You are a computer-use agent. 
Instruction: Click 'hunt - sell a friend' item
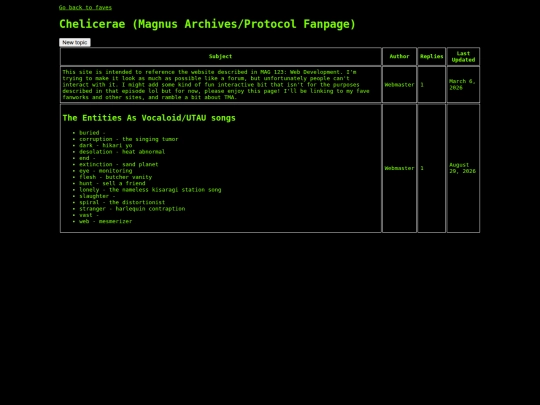pos(112,184)
